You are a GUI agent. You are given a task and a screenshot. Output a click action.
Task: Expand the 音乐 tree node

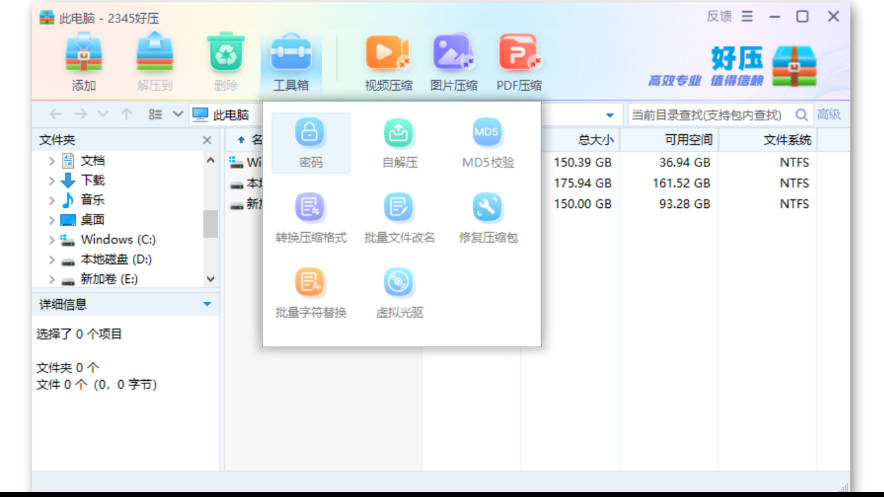51,200
